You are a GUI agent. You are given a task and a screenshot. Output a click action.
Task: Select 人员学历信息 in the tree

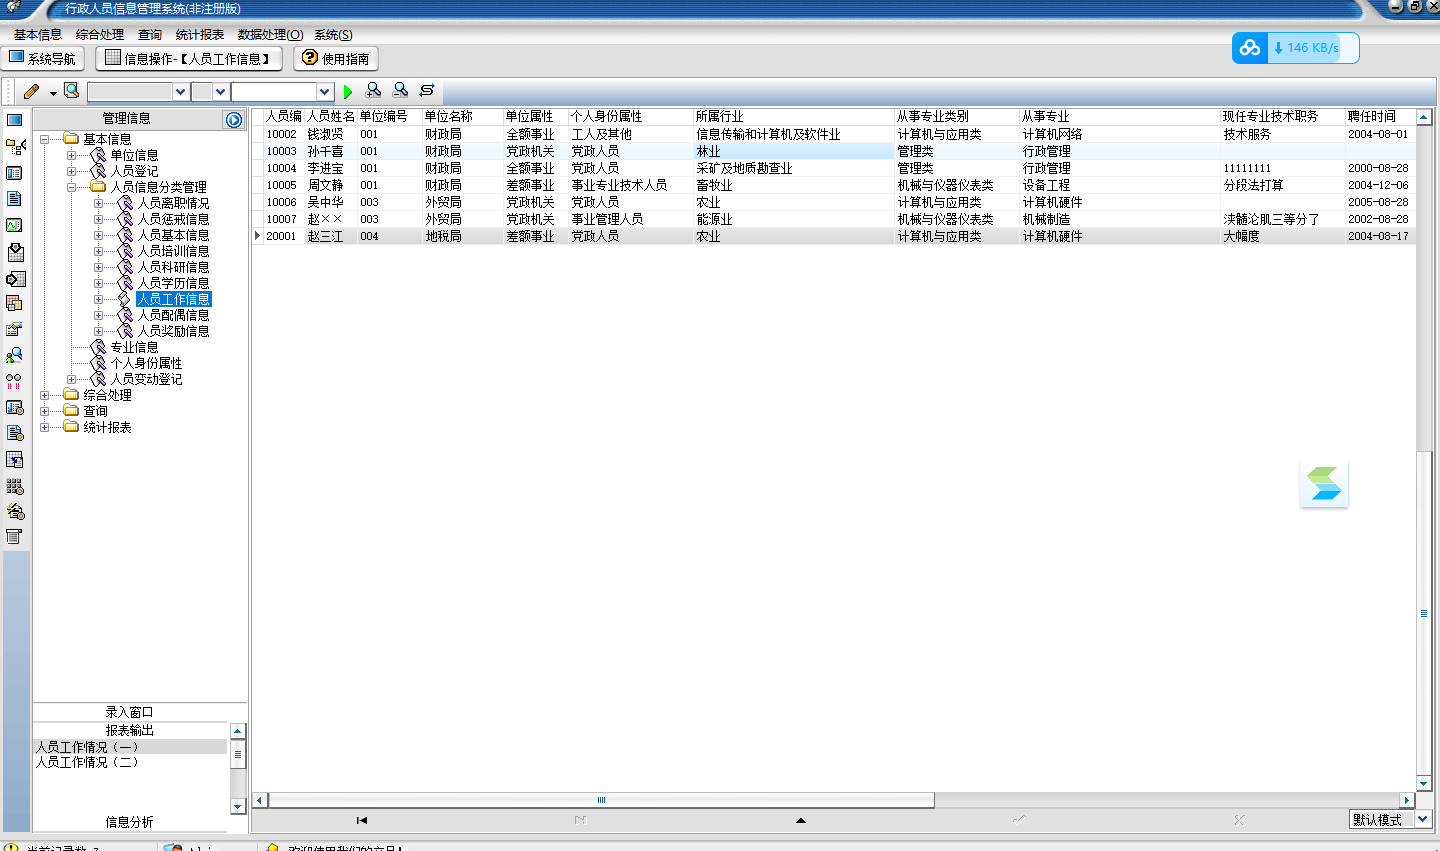(174, 283)
